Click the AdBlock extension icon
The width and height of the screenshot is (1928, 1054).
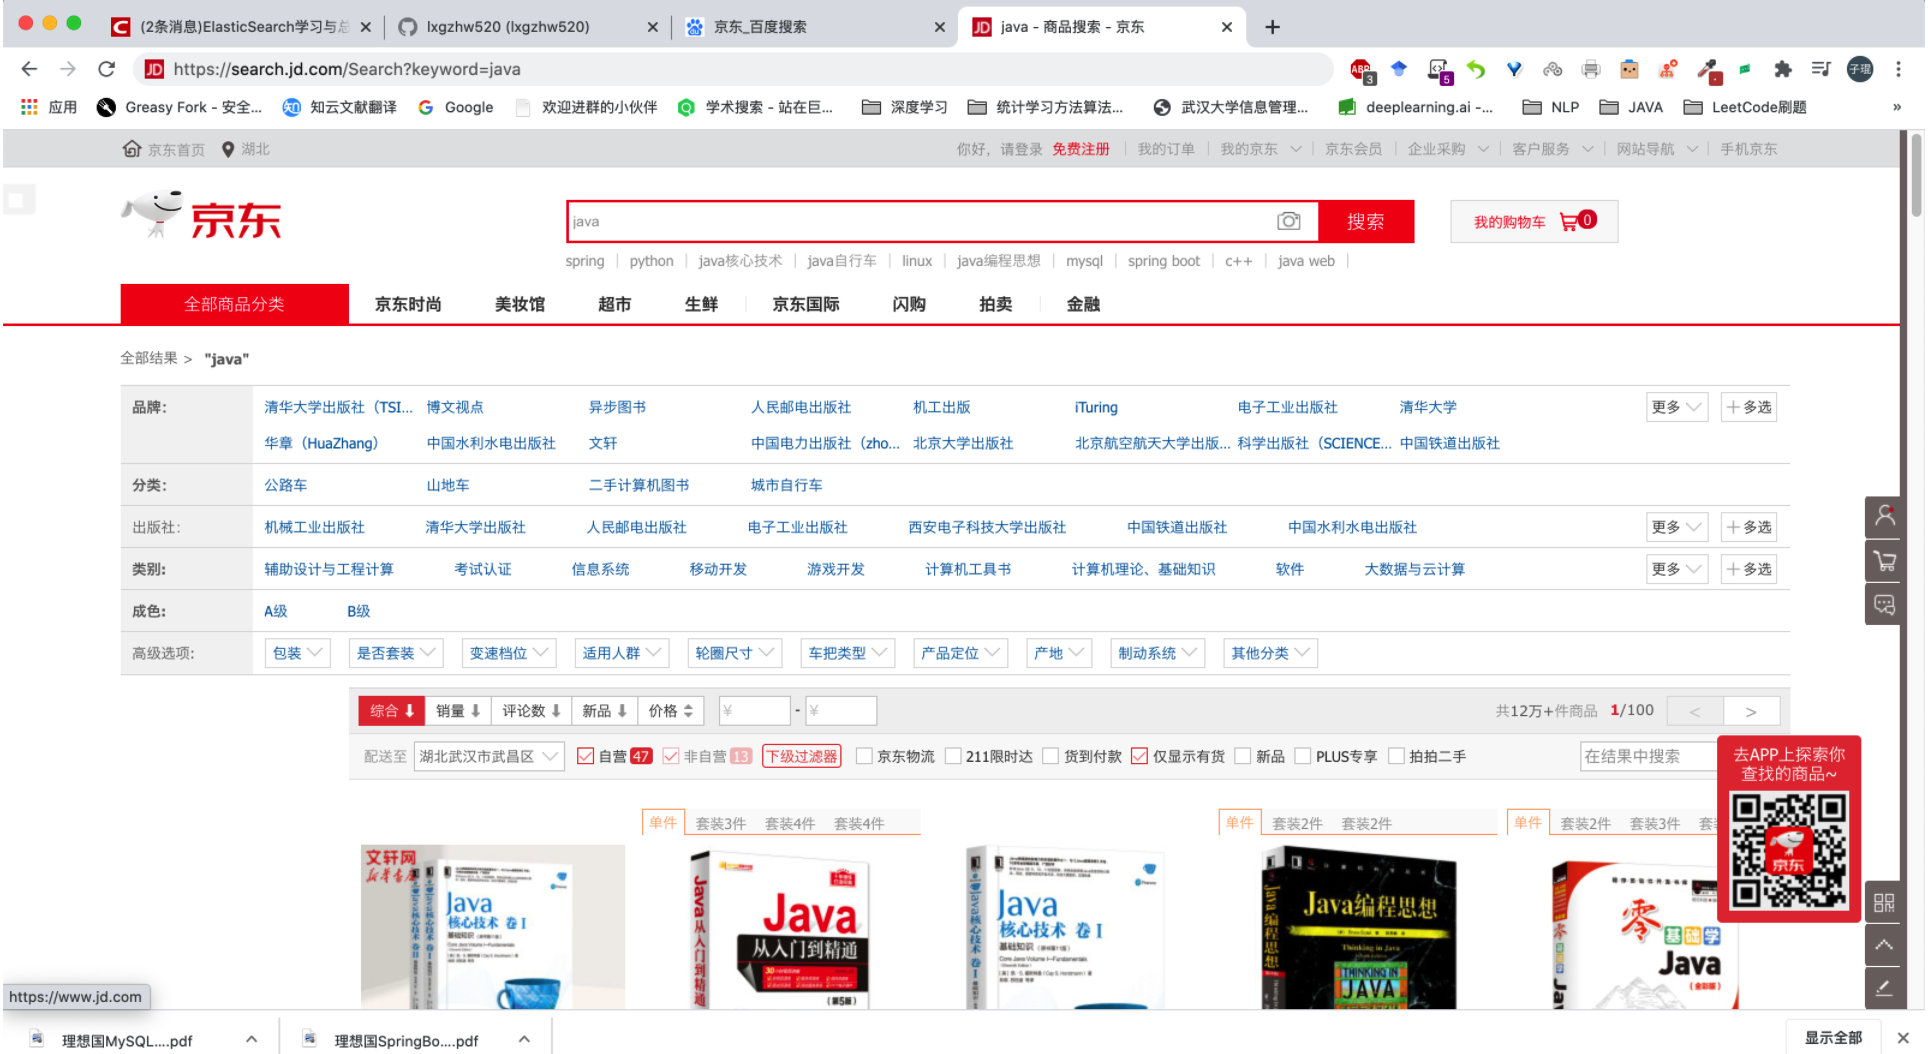tap(1360, 69)
